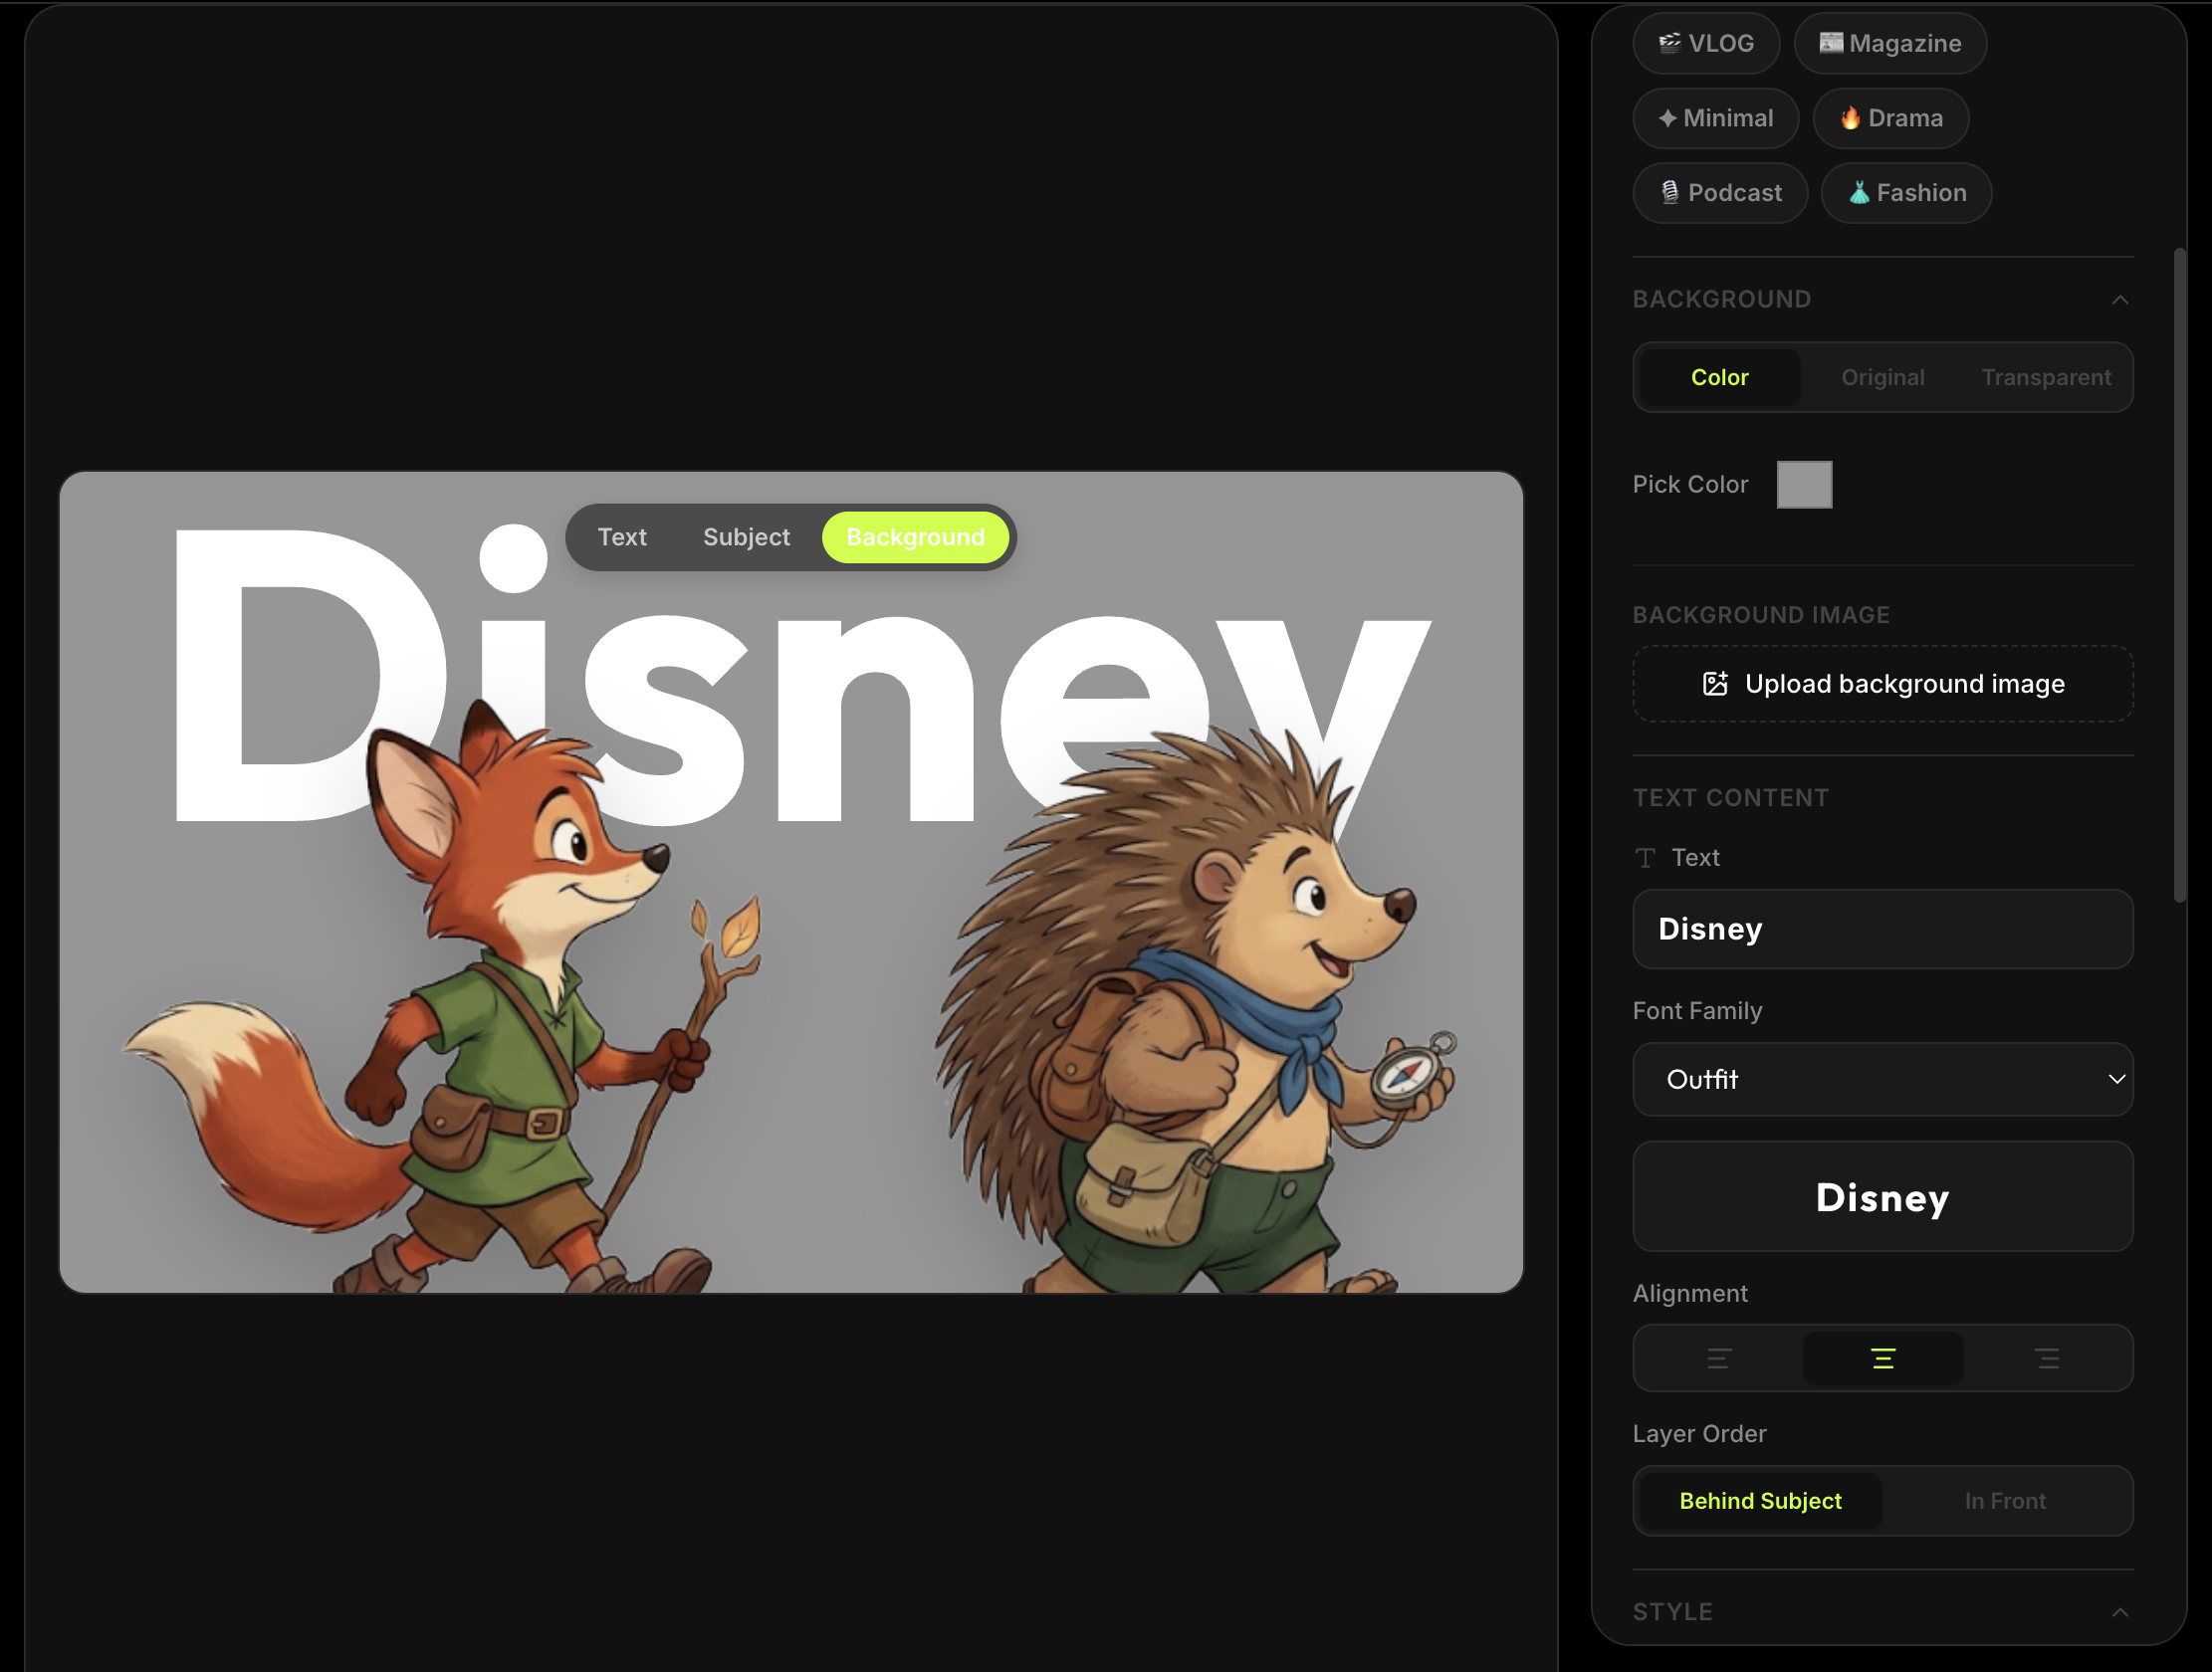This screenshot has height=1672, width=2212.
Task: Set background mode to Color
Action: coord(1719,377)
